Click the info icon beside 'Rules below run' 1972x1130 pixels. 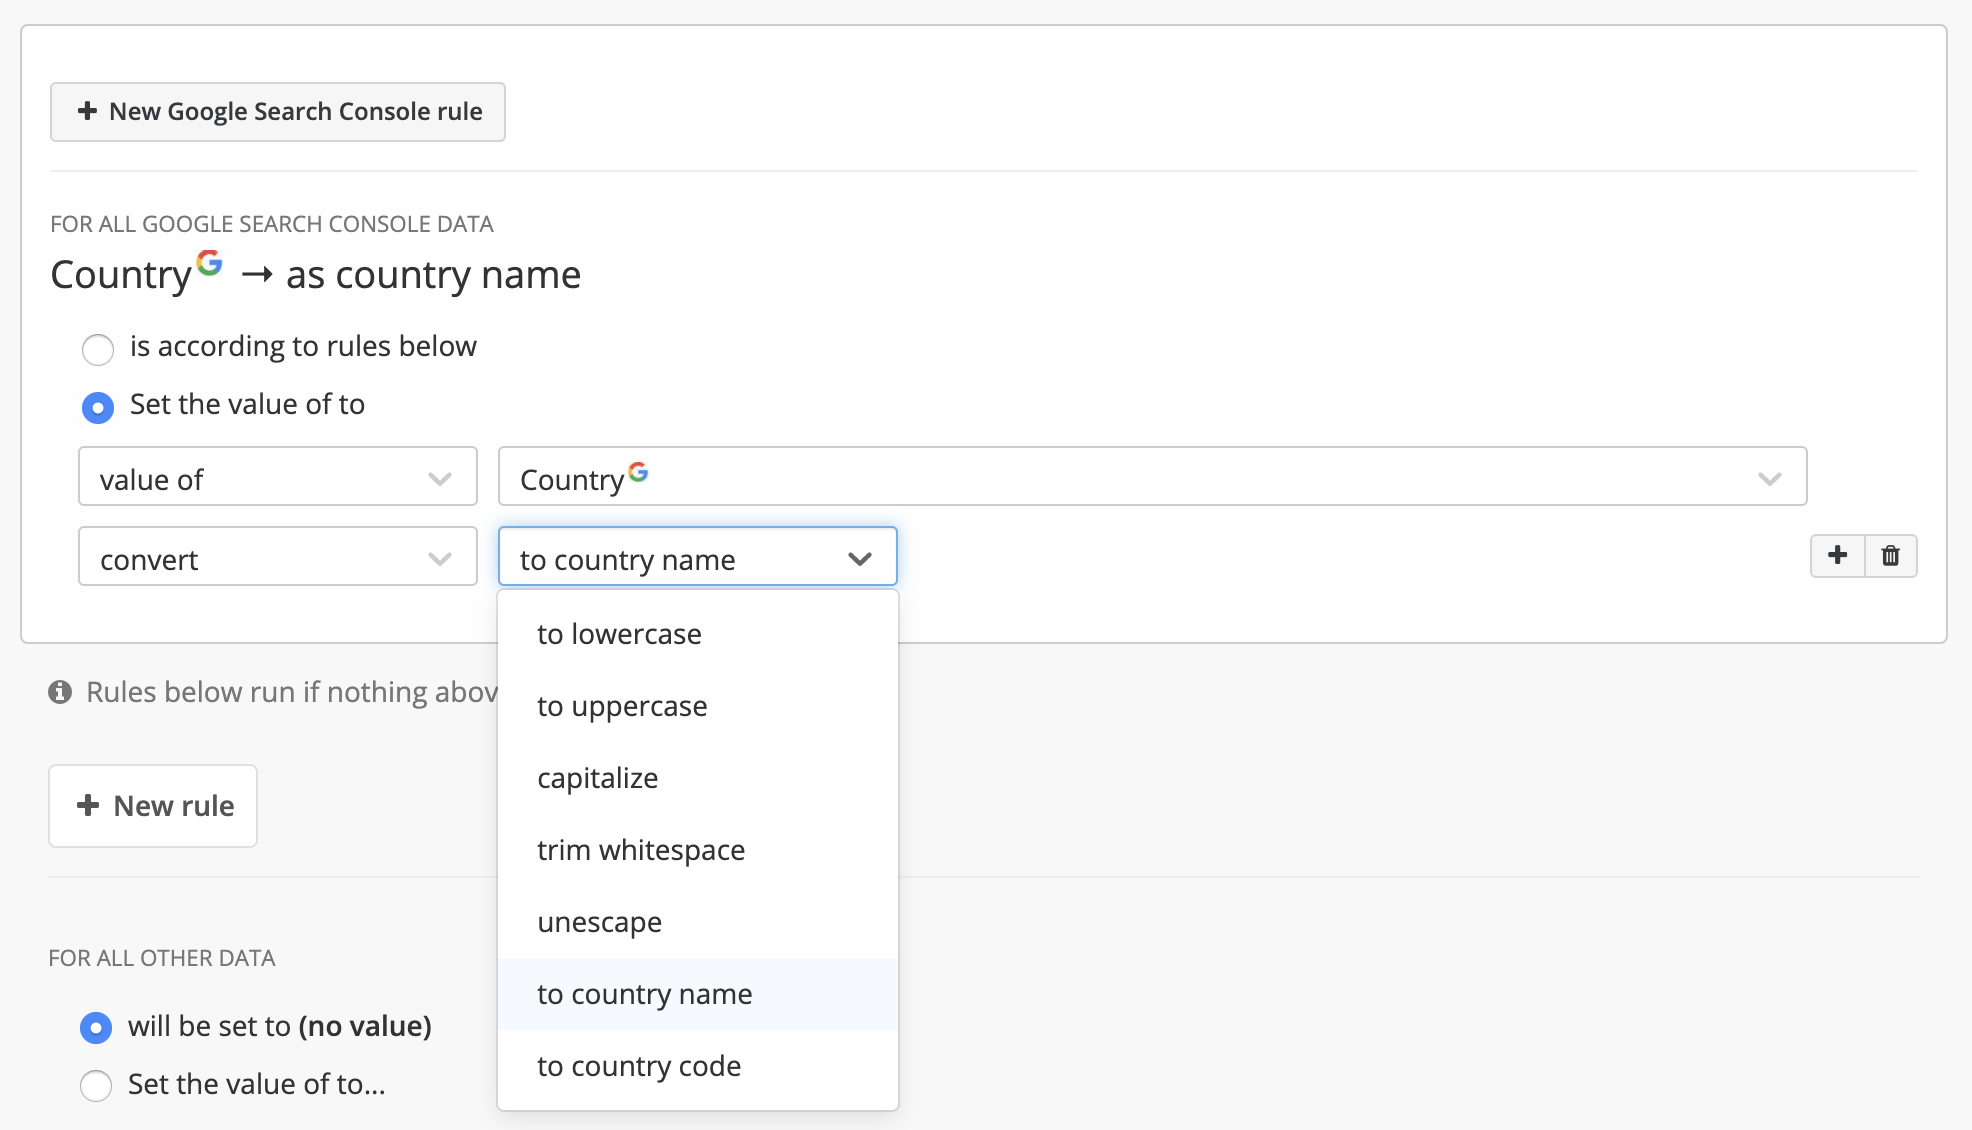click(60, 692)
